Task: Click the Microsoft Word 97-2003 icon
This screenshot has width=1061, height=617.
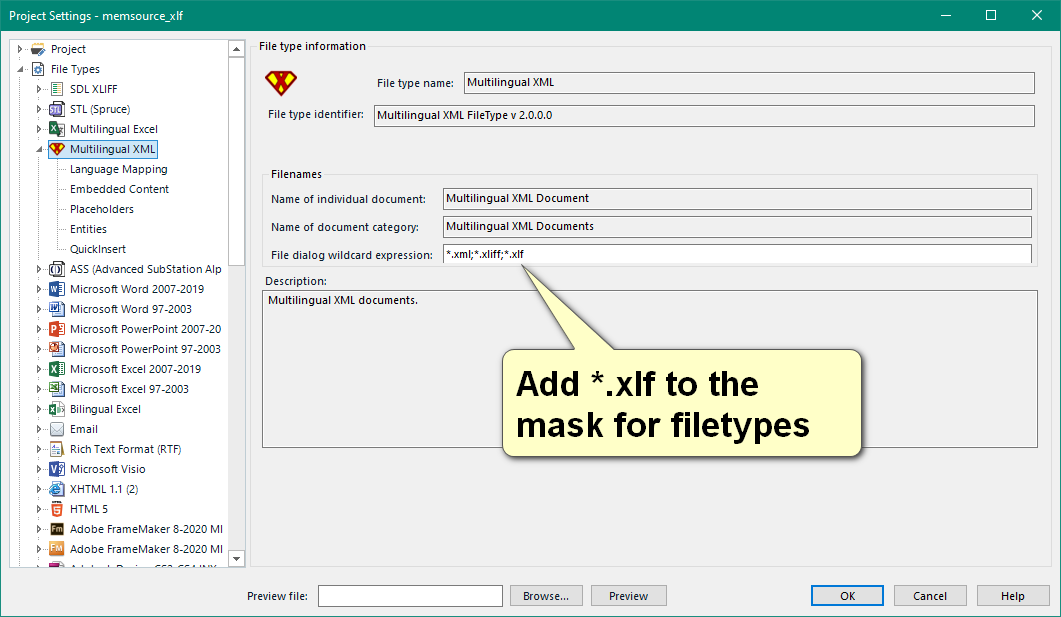Action: pyautogui.click(x=57, y=309)
